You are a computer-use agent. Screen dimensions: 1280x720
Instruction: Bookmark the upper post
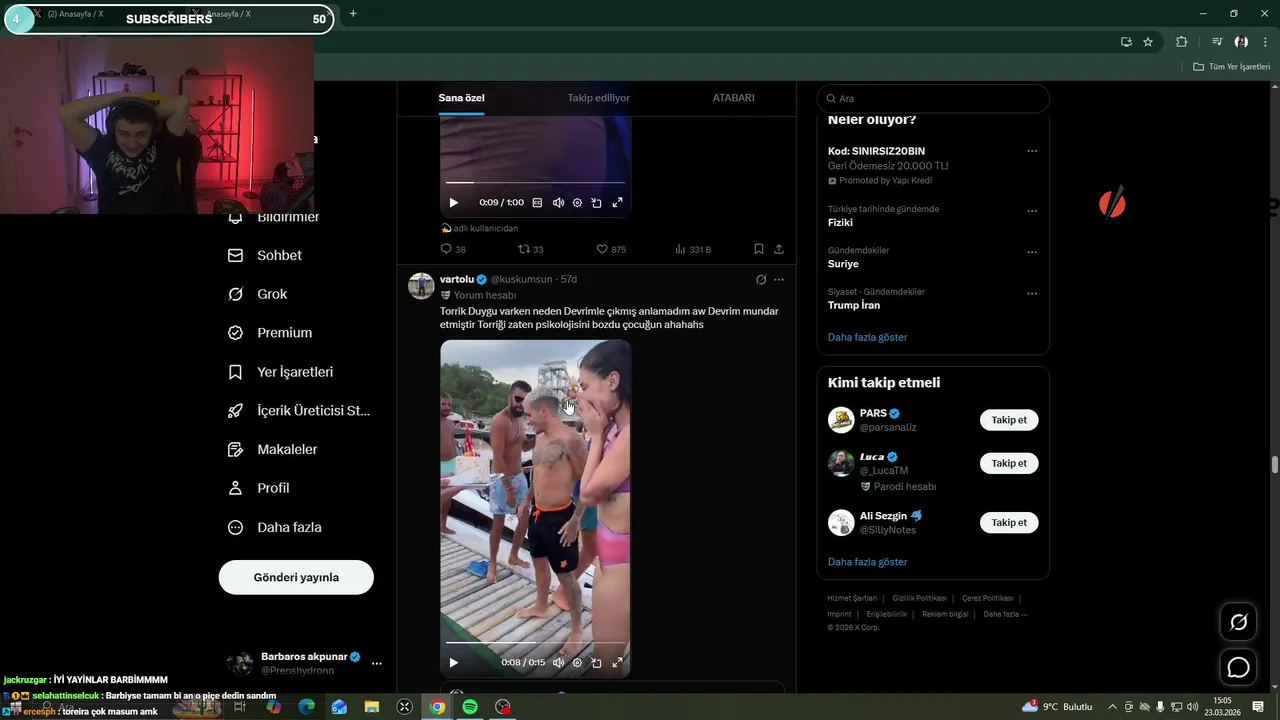[x=758, y=249]
